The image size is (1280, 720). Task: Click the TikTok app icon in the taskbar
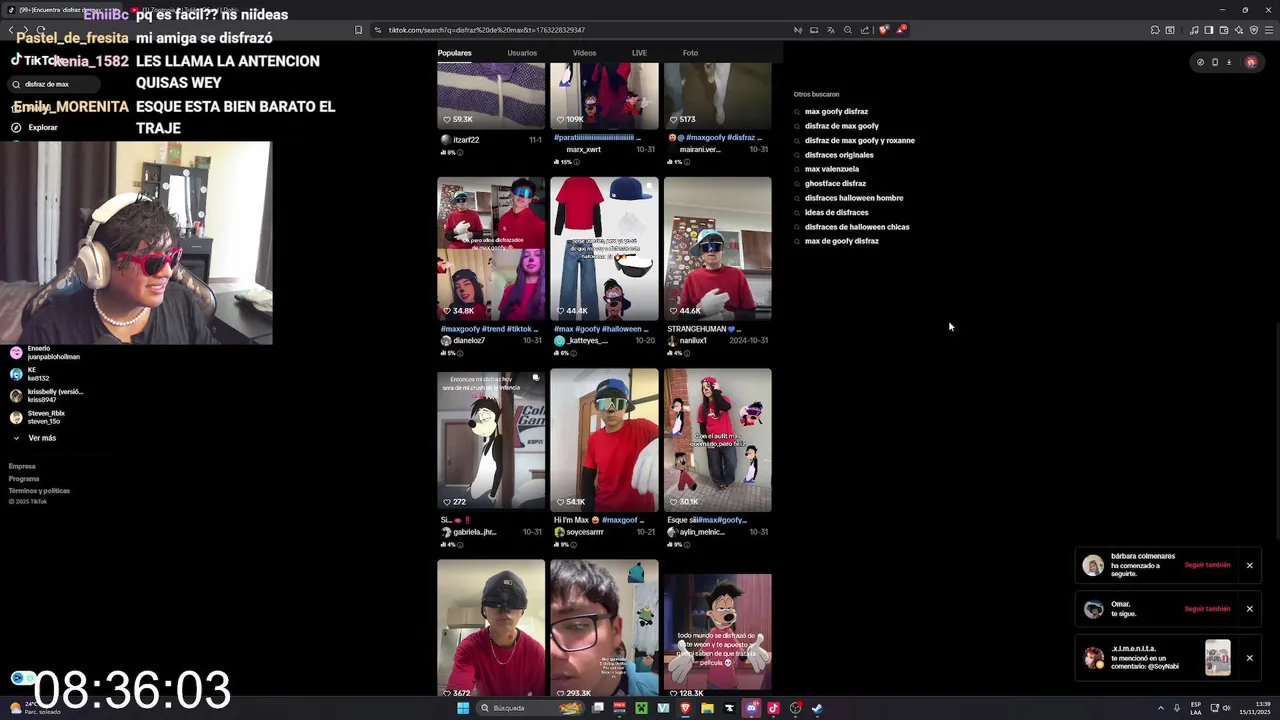click(773, 708)
